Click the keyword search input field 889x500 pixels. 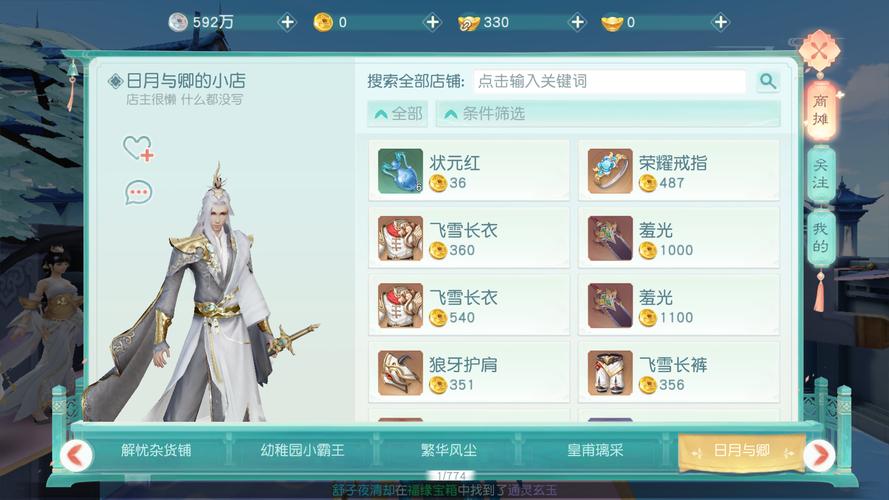click(609, 82)
